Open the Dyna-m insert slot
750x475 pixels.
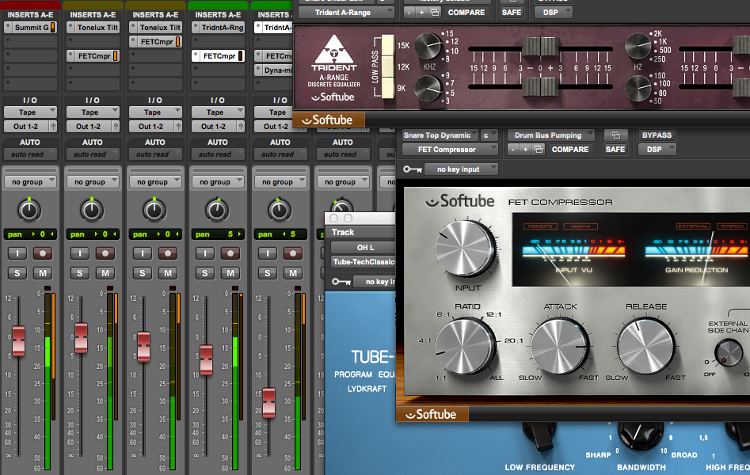click(274, 70)
